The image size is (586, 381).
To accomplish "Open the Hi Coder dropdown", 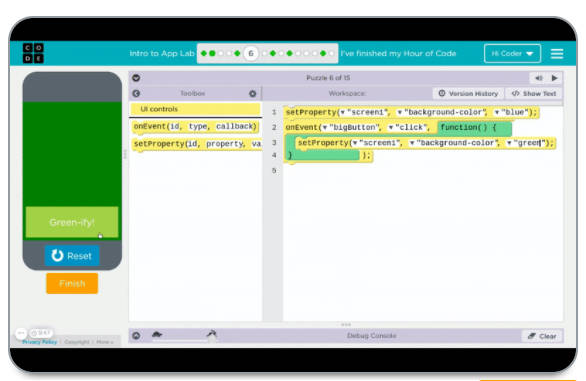I will [512, 53].
